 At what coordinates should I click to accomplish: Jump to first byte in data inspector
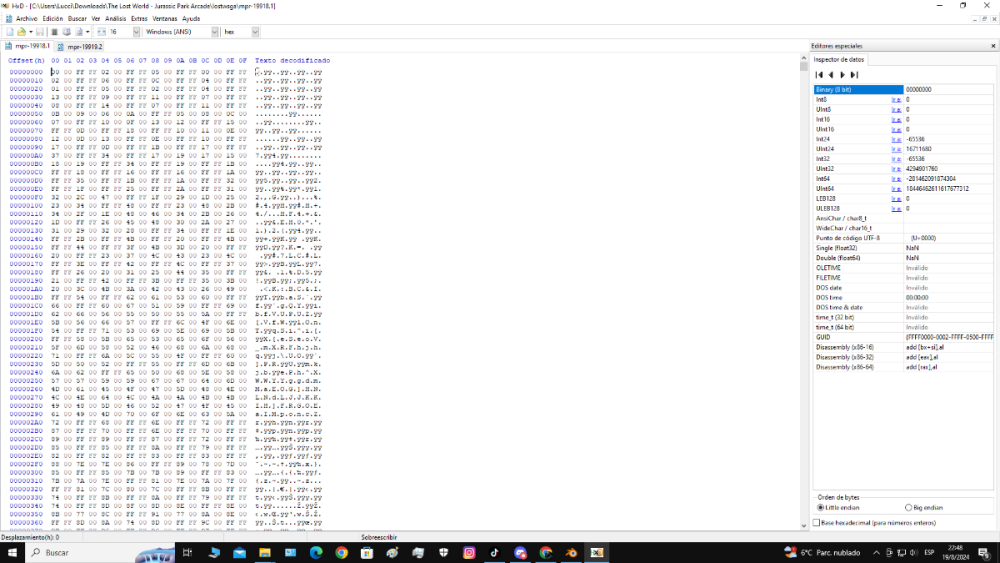coord(819,75)
